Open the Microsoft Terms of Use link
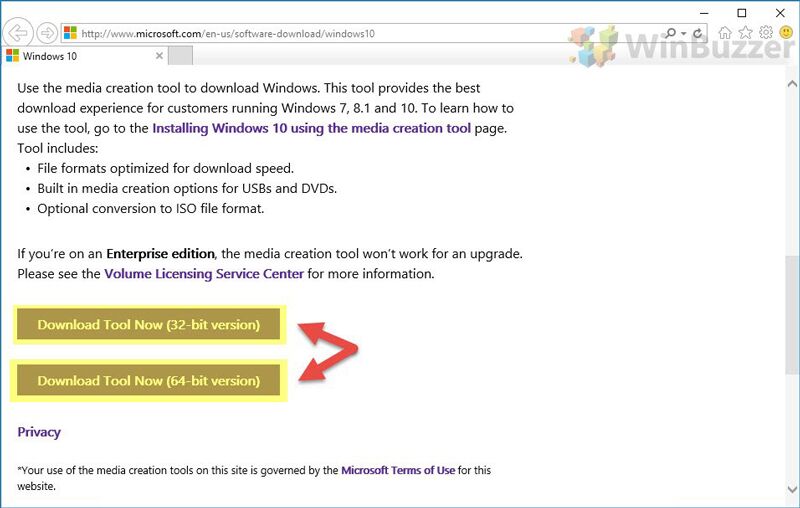 coord(398,470)
